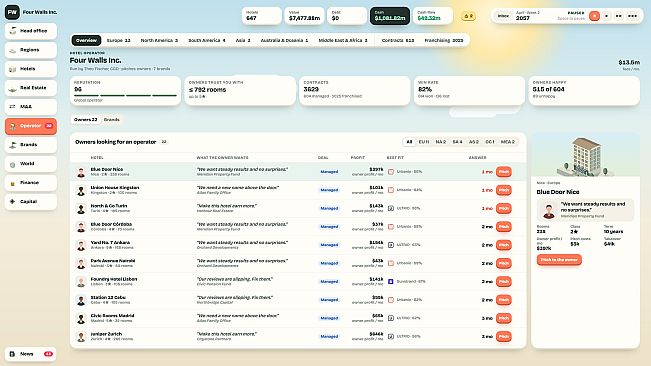
Task: Click the Owners Happy card
Action: [584, 90]
